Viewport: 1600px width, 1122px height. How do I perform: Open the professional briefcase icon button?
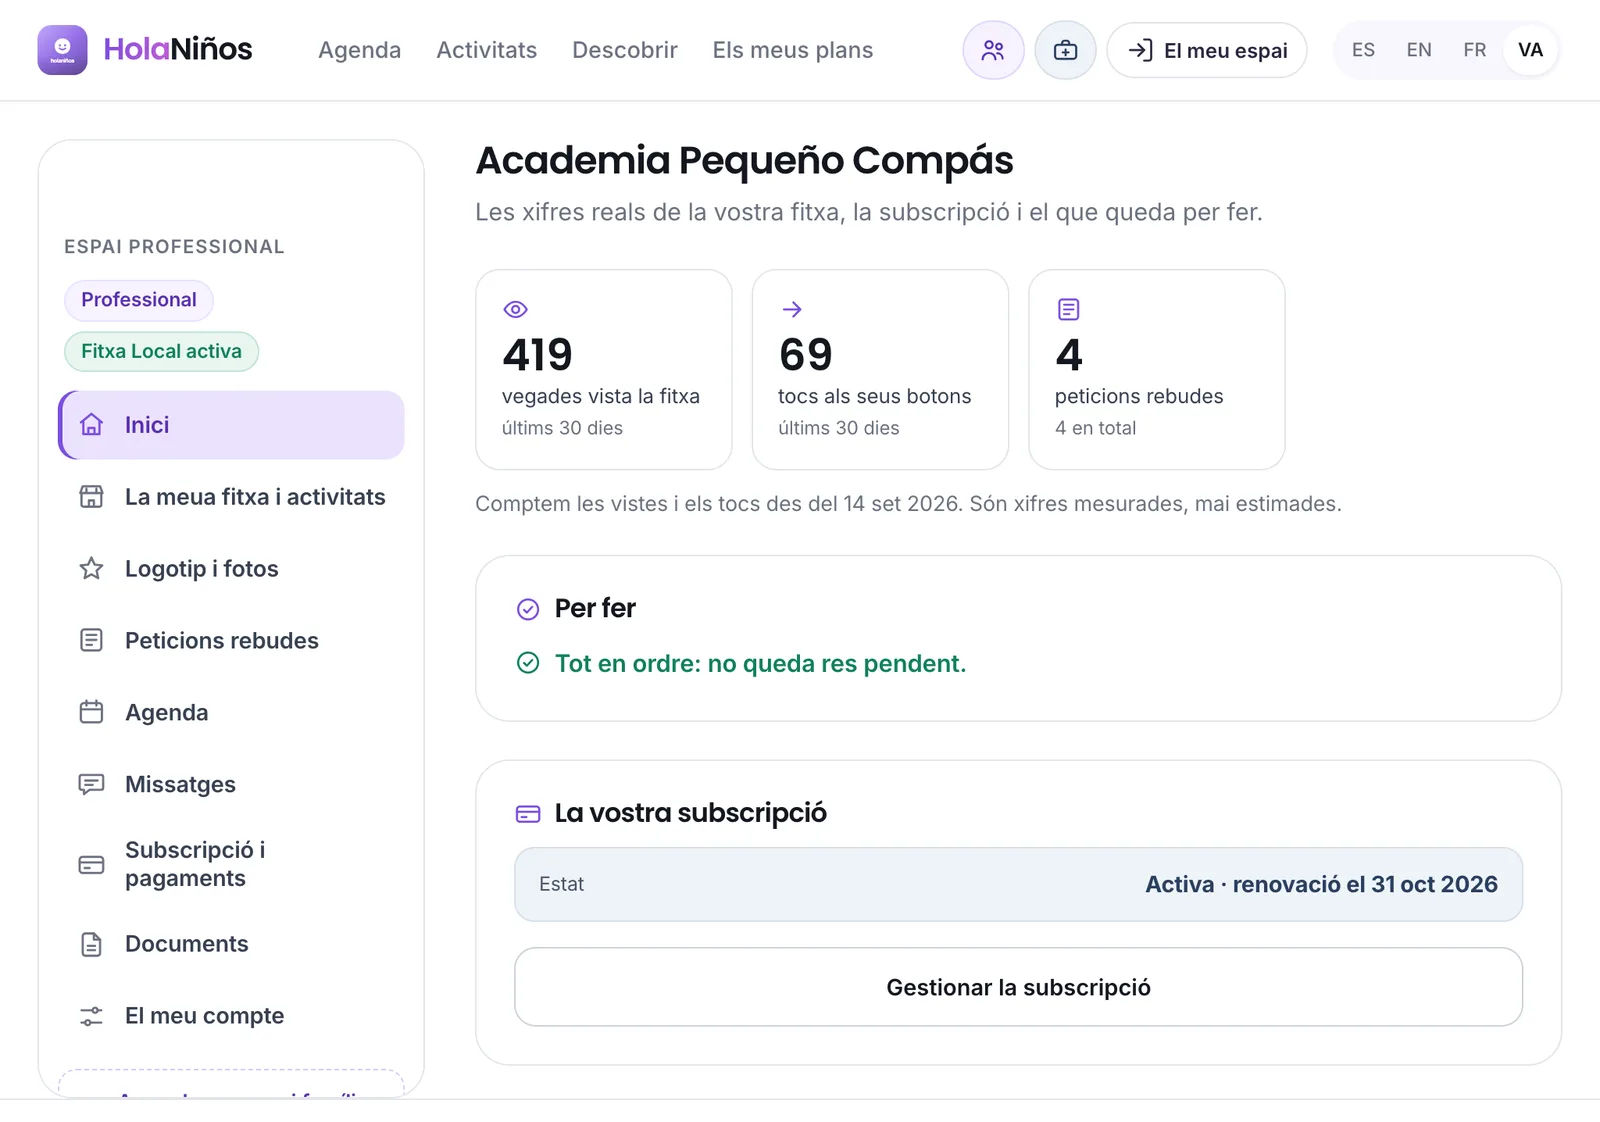[1065, 50]
